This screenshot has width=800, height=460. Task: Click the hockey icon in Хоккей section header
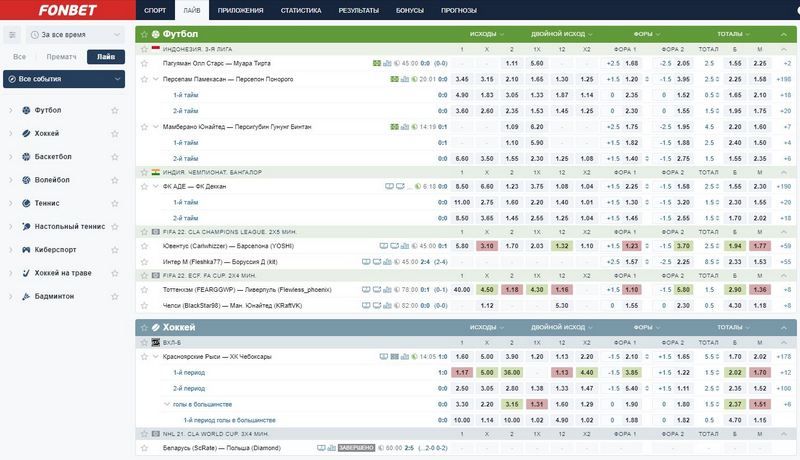pos(156,327)
